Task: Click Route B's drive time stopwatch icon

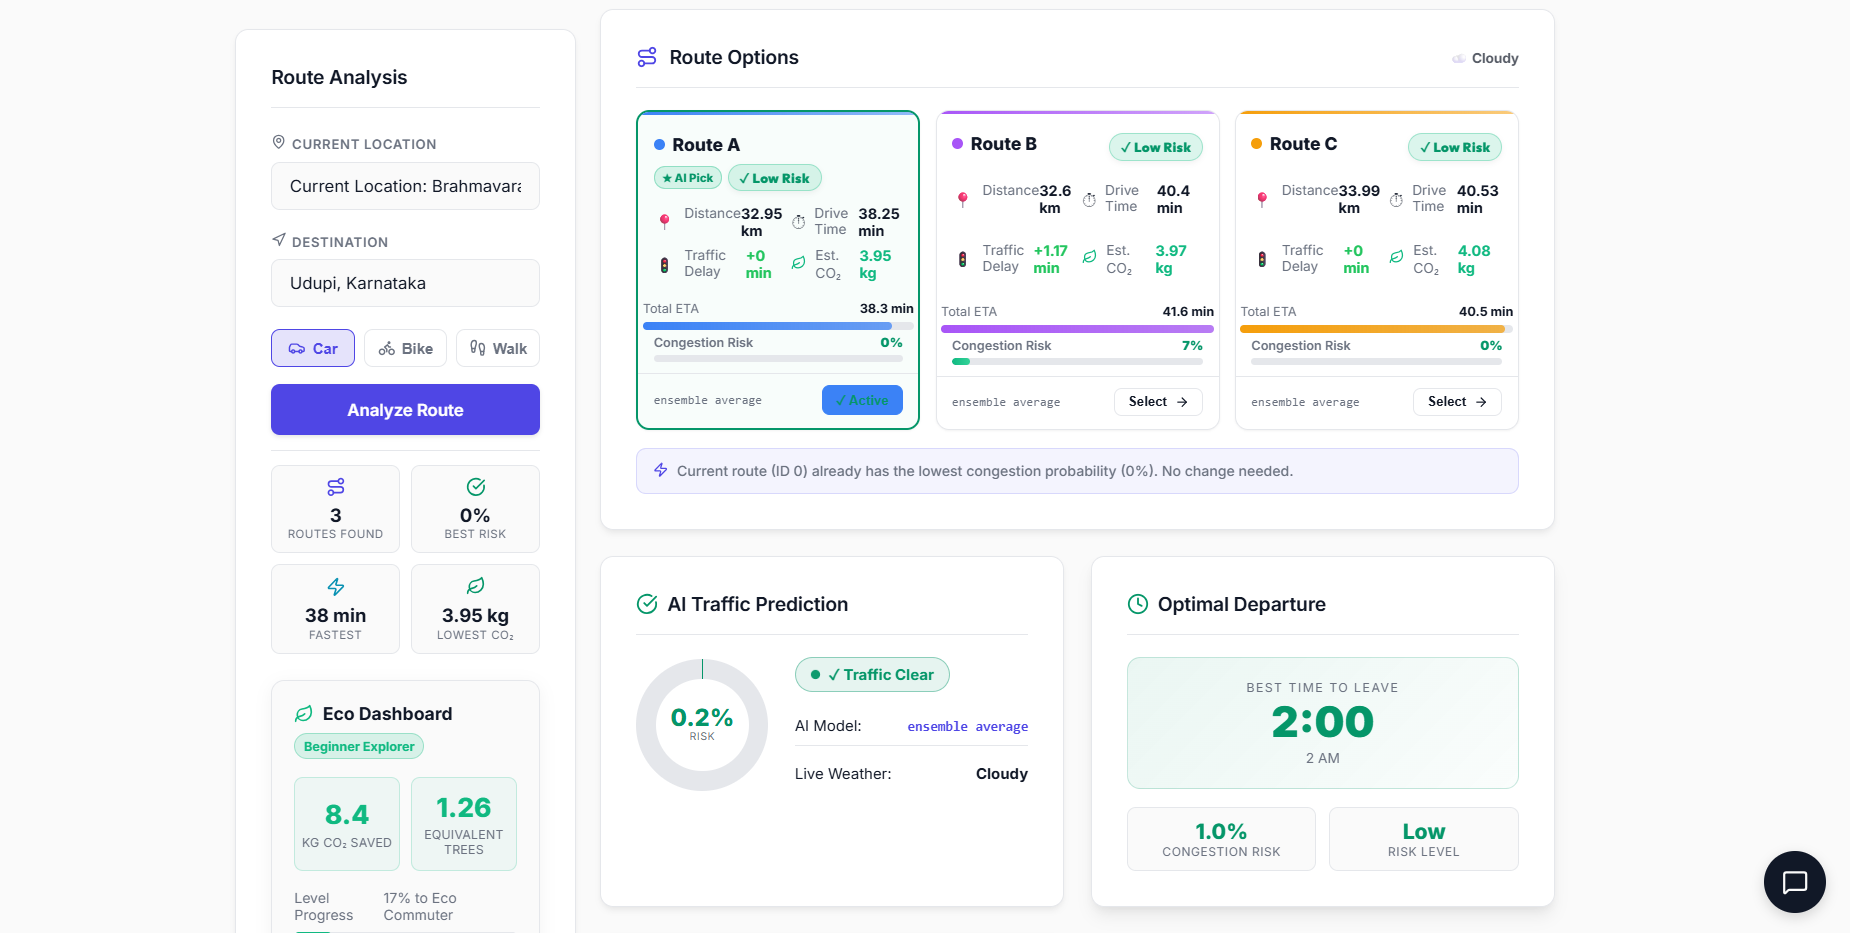Action: 1090,199
